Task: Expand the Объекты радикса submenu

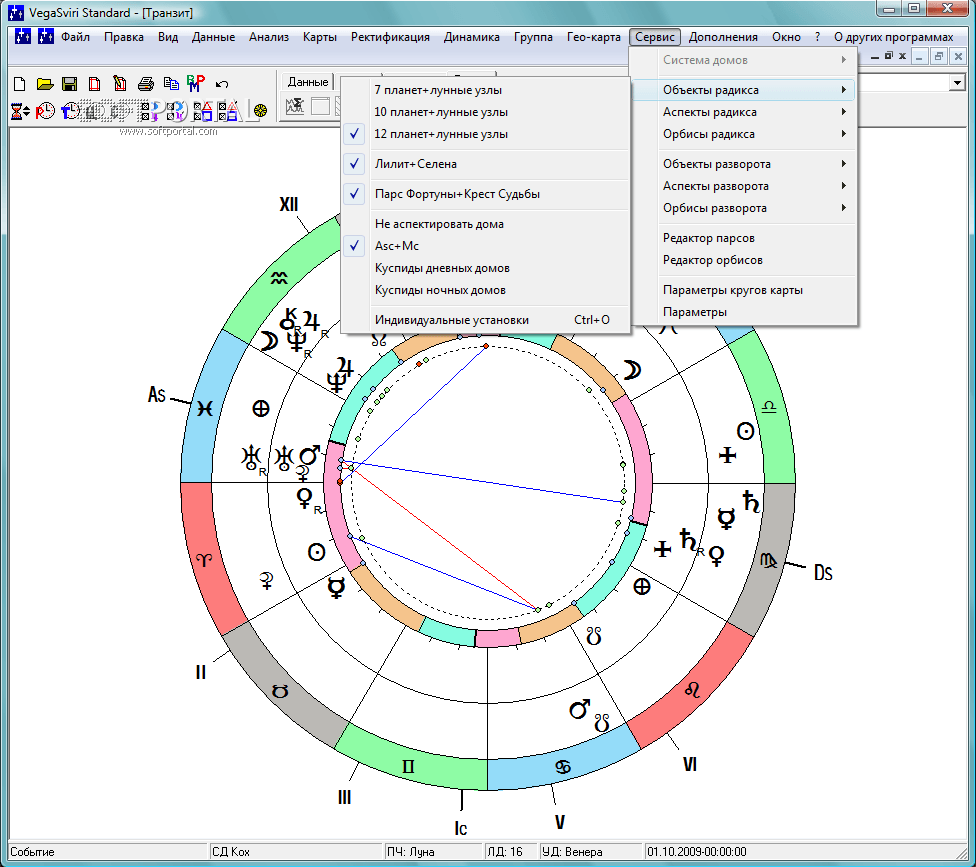Action: tap(744, 90)
